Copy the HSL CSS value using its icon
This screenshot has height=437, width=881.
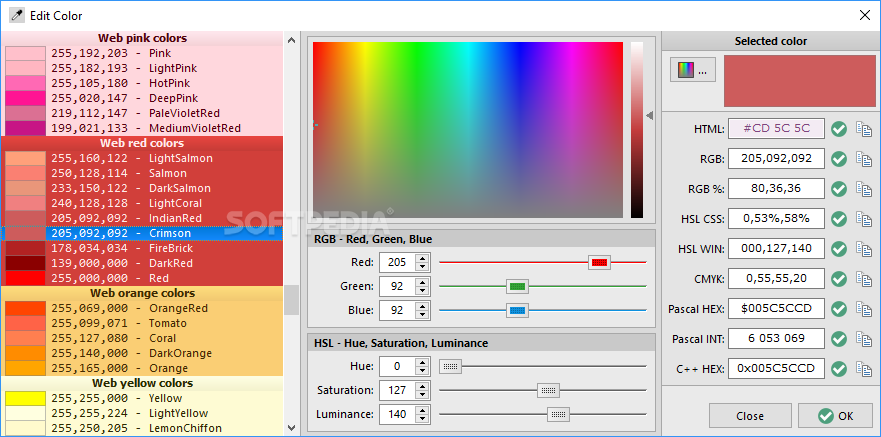[x=863, y=218]
